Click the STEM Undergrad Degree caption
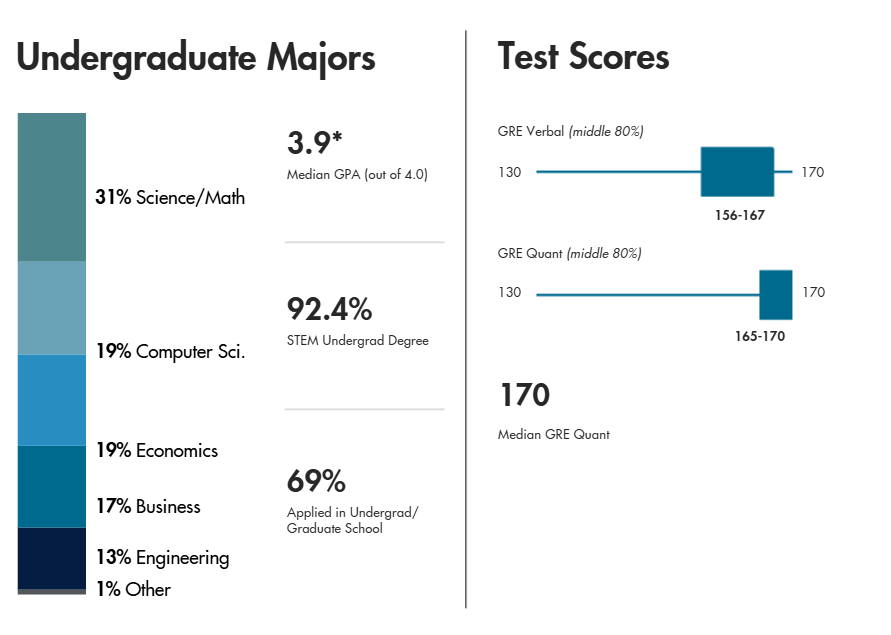The image size is (891, 635). pos(357,341)
